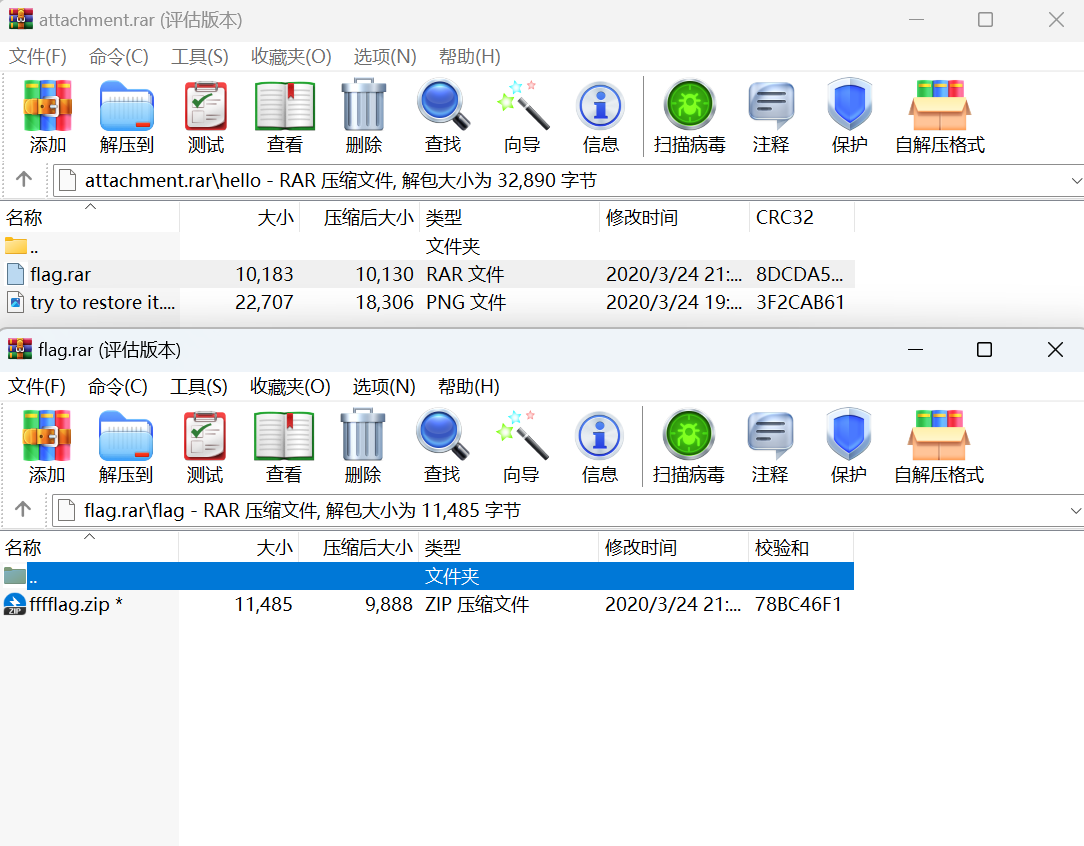The width and height of the screenshot is (1084, 846).
Task: Sort by CRC32 column in attachment.rar window
Action: coord(802,218)
